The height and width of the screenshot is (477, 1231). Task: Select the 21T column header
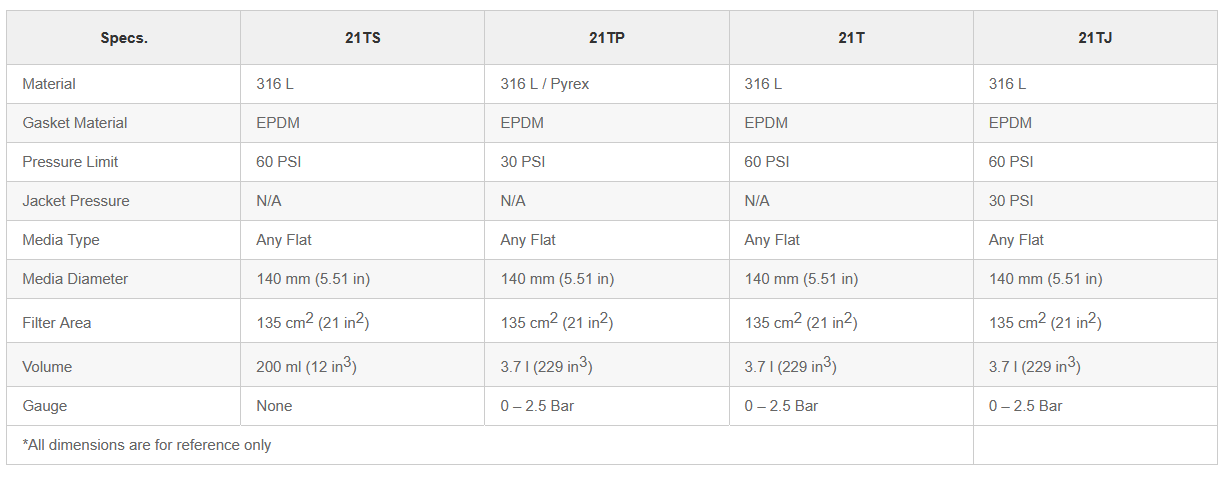coord(851,38)
